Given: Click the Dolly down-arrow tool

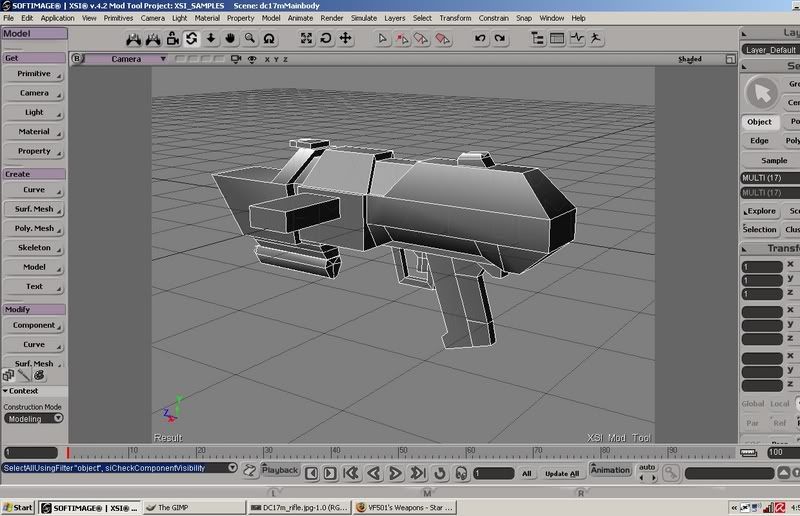Looking at the screenshot, I should [211, 38].
